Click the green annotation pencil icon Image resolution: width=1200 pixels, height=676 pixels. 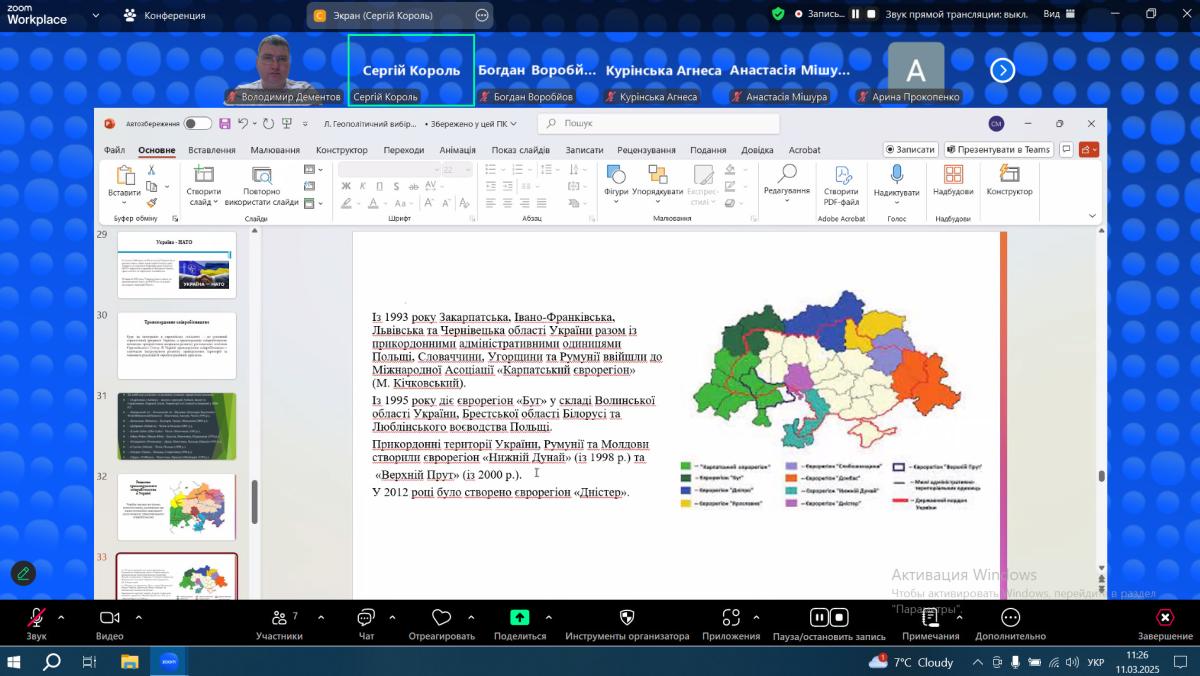click(x=23, y=573)
